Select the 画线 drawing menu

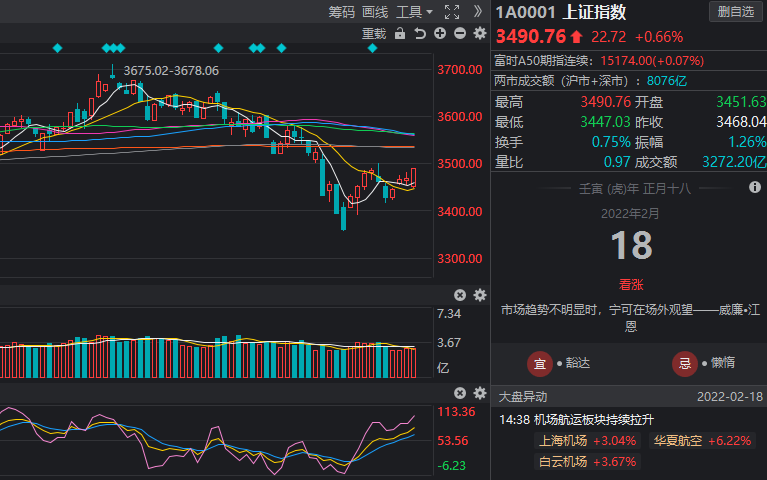coord(375,12)
